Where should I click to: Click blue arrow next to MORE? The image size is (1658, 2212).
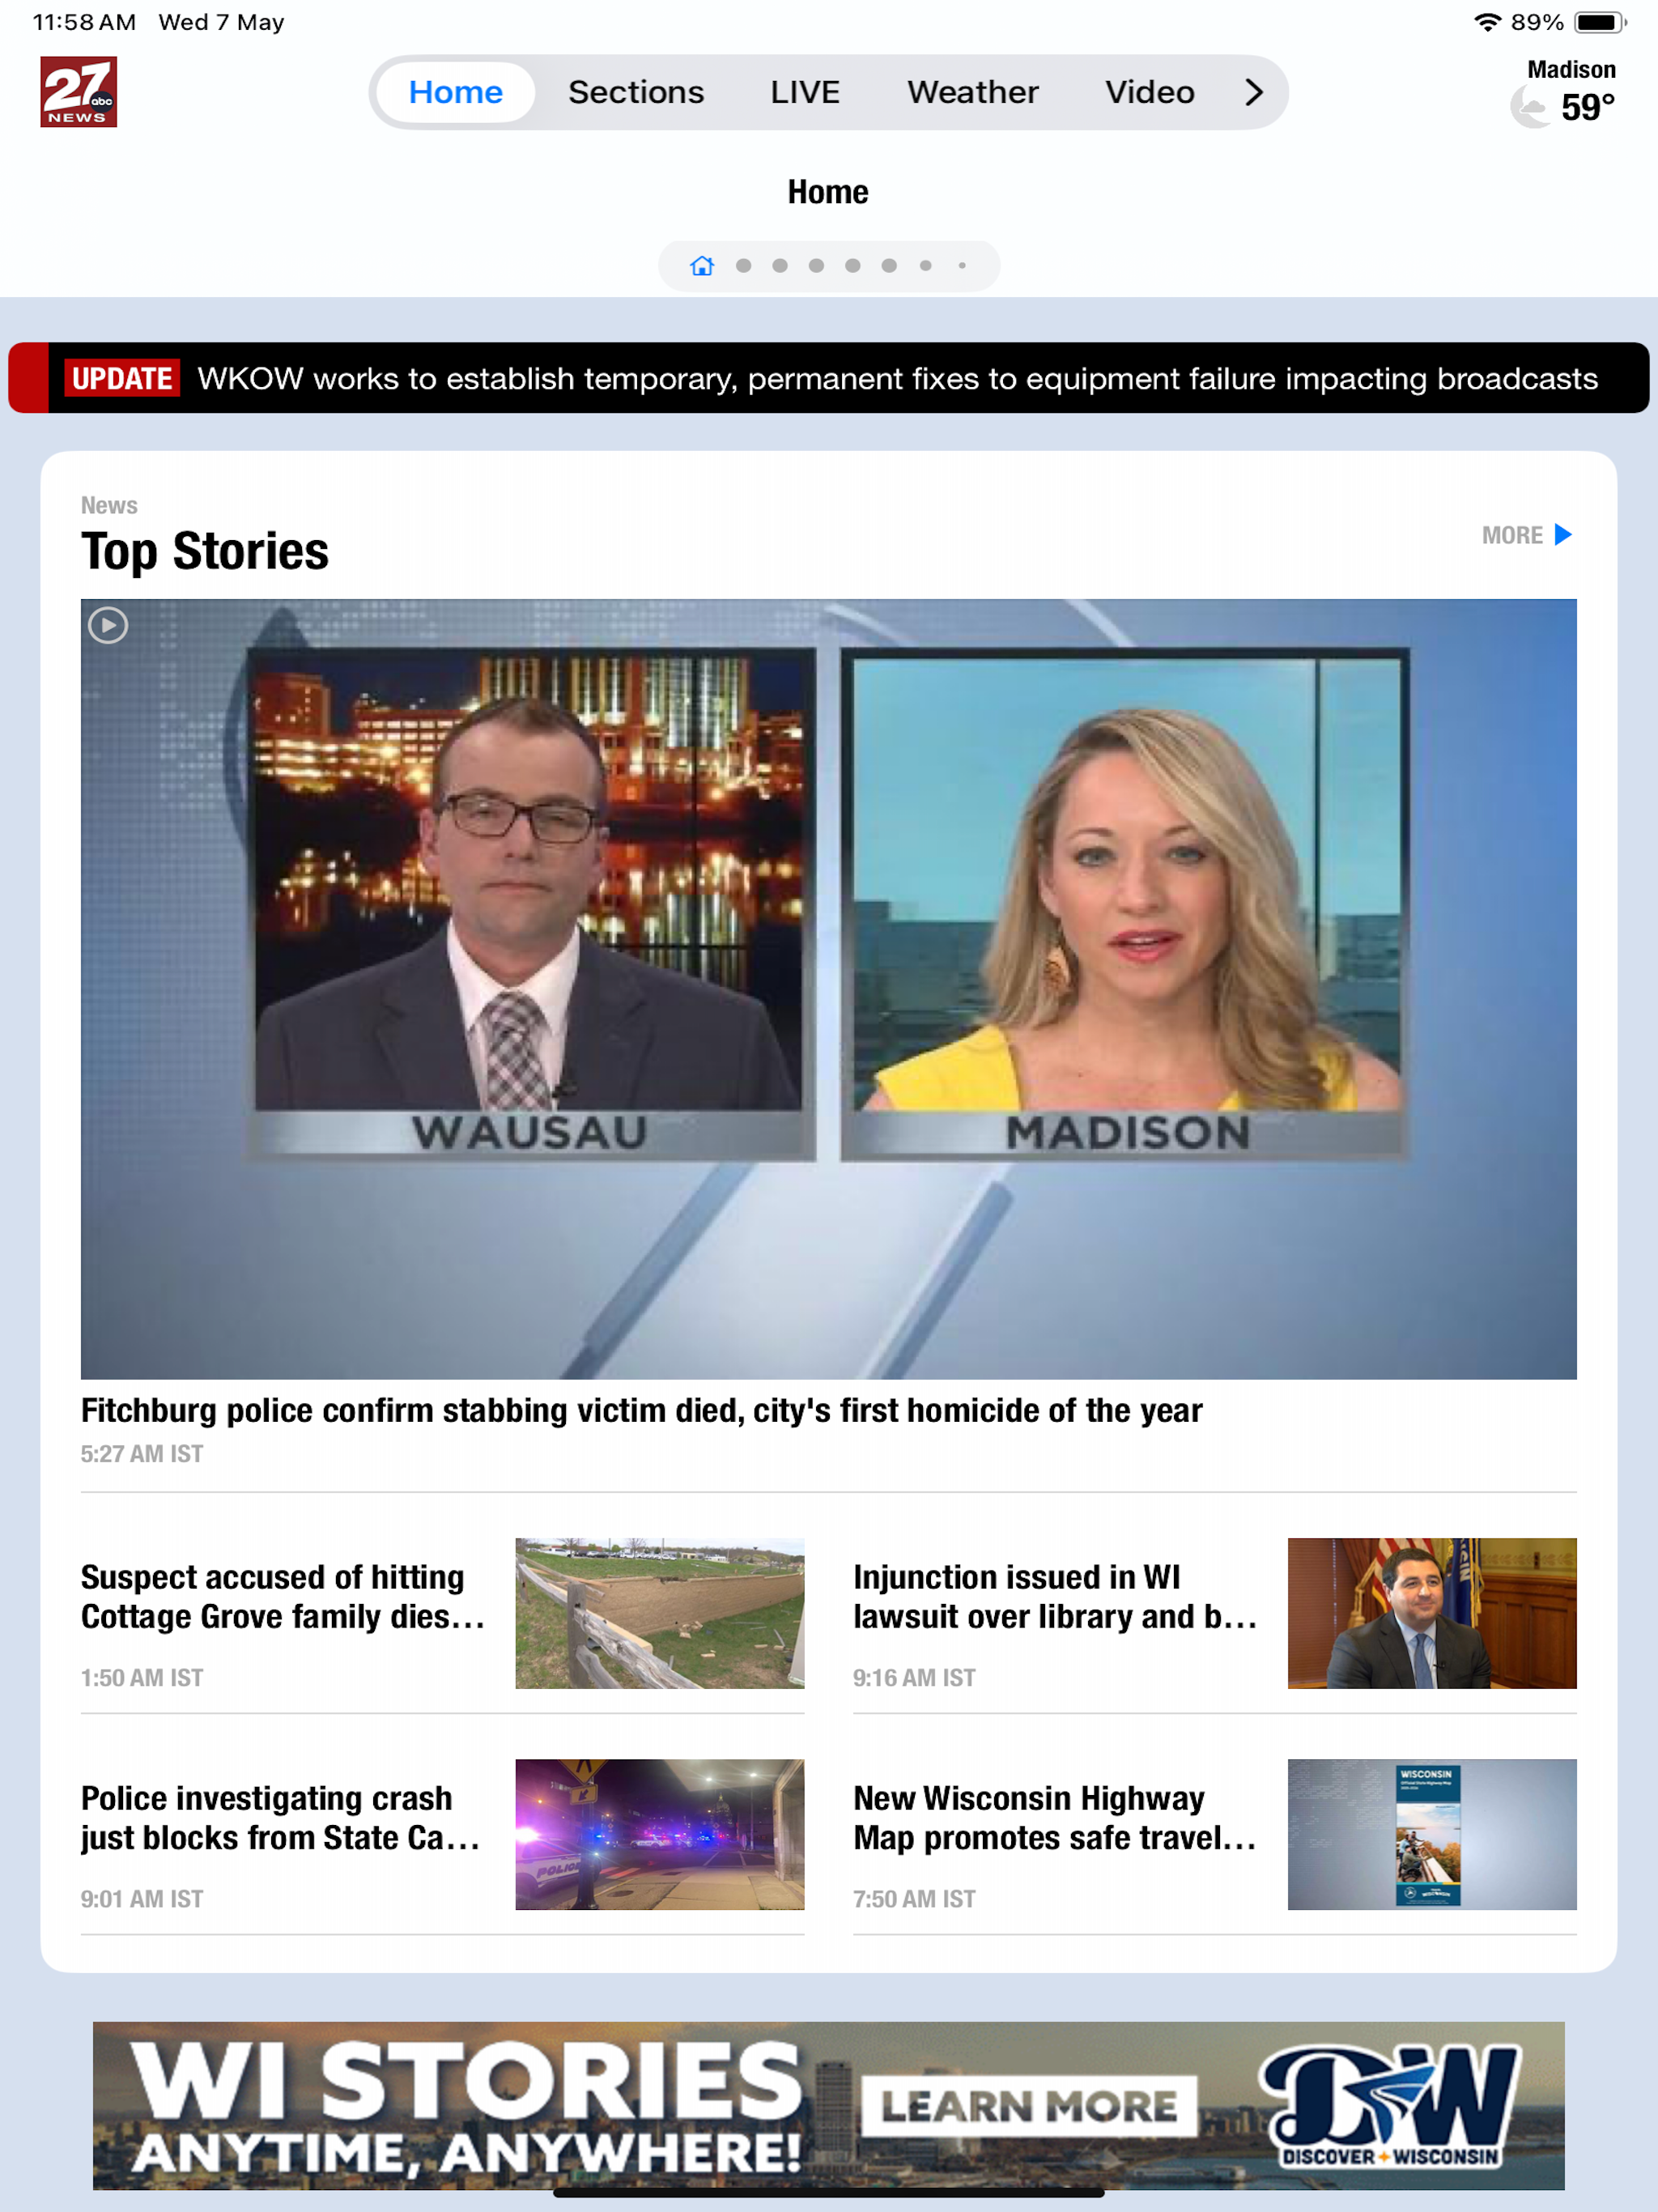tap(1563, 535)
